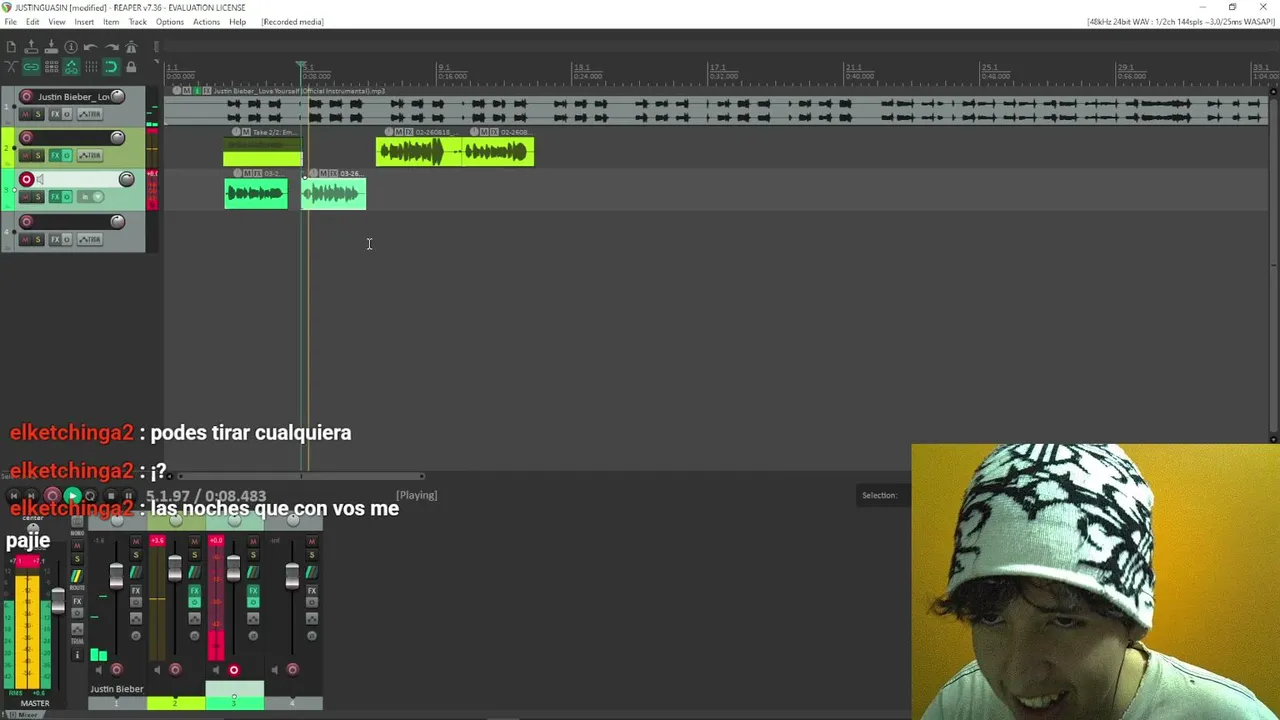1280x720 pixels.
Task: Open track 3's input selection dropdown
Action: point(92,197)
